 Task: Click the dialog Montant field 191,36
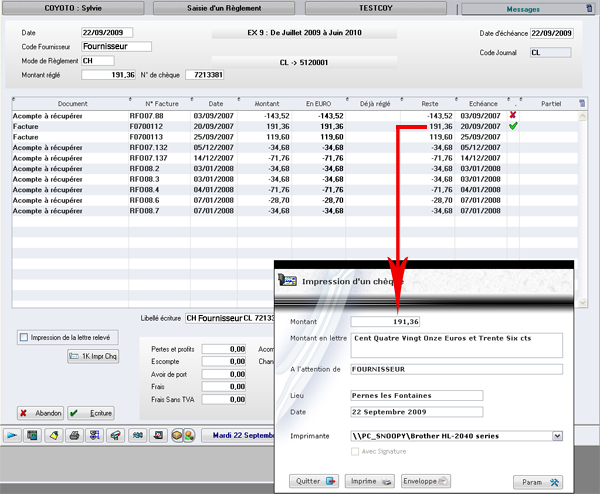coord(385,322)
